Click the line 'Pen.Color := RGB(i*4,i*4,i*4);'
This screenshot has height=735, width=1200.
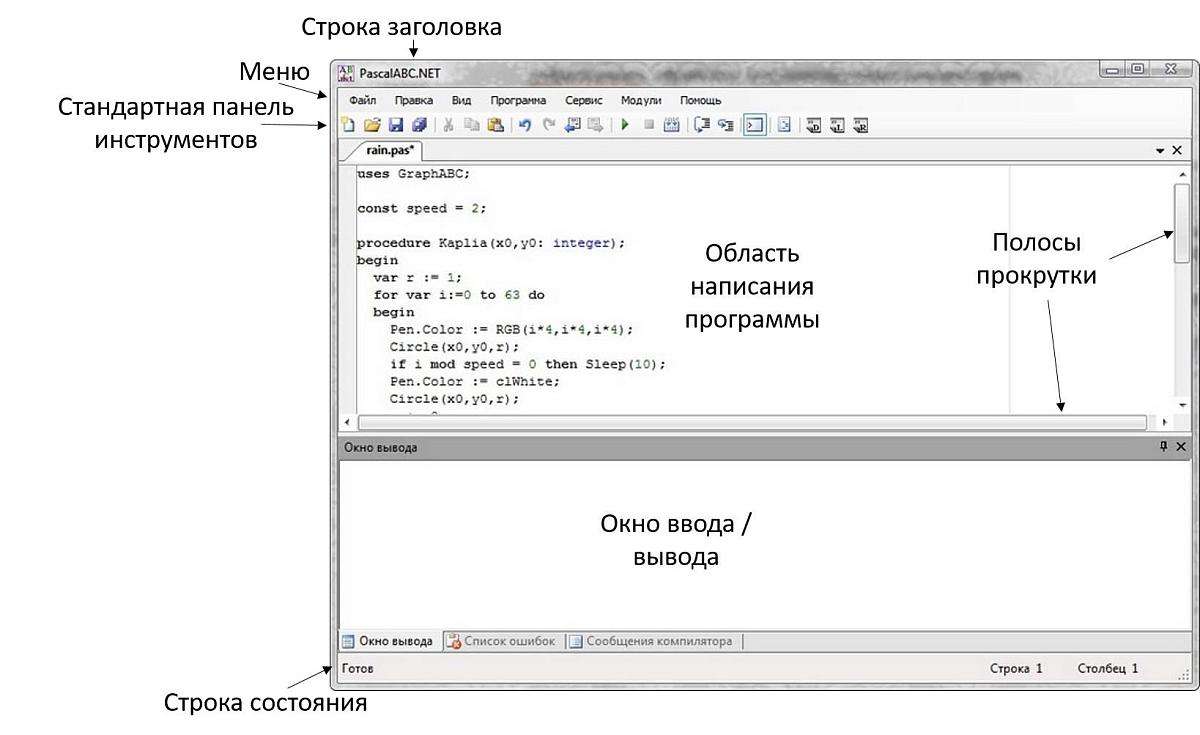pos(512,330)
